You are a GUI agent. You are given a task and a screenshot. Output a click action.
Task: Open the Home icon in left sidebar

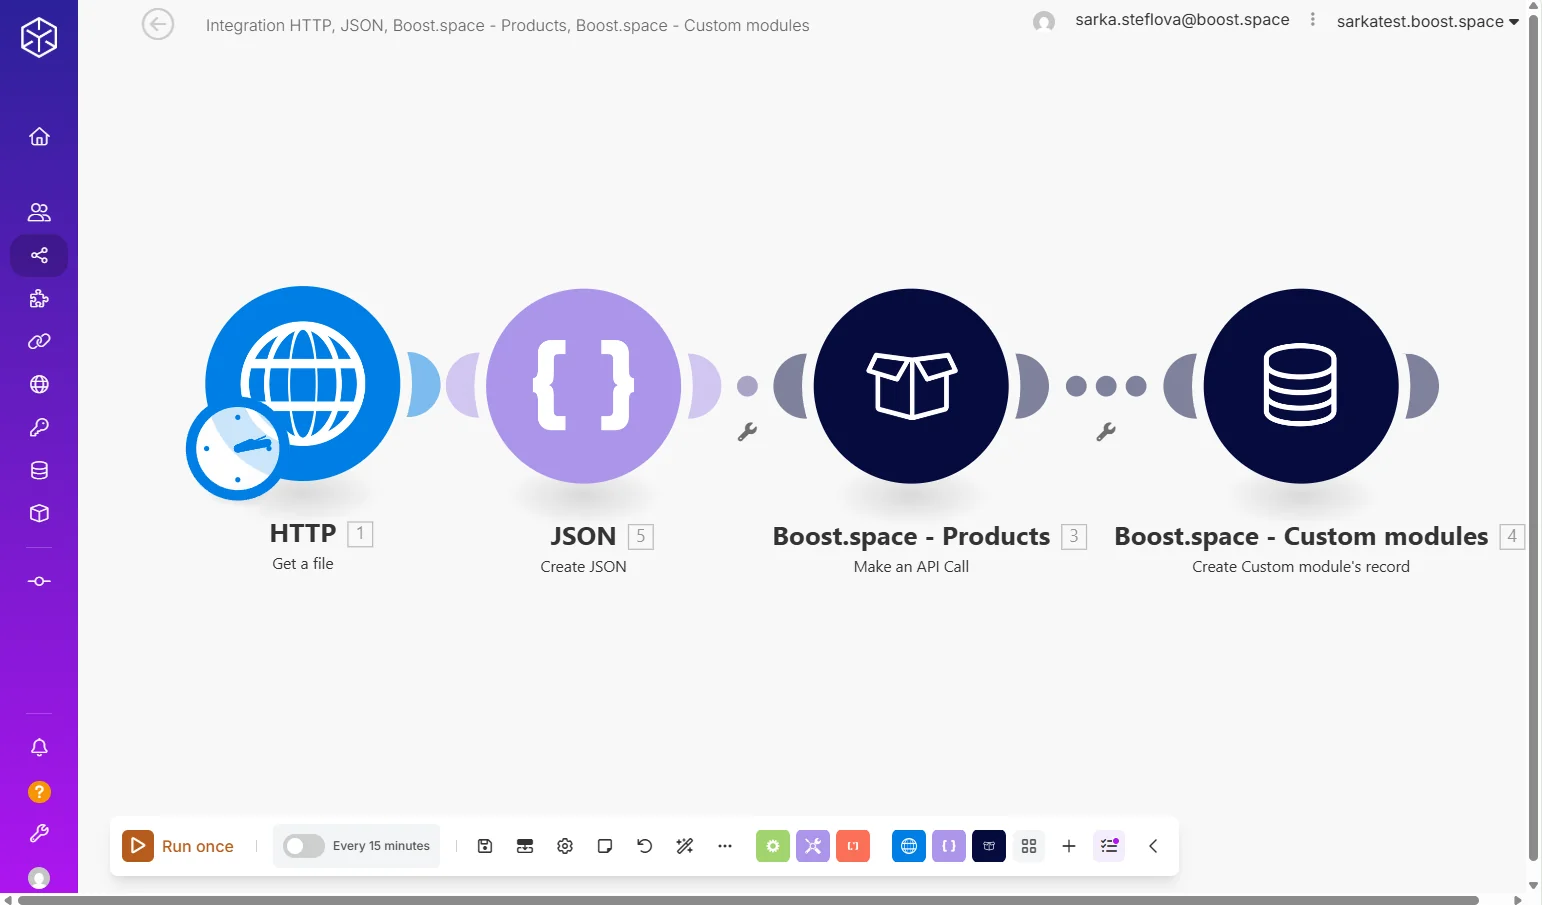click(39, 136)
